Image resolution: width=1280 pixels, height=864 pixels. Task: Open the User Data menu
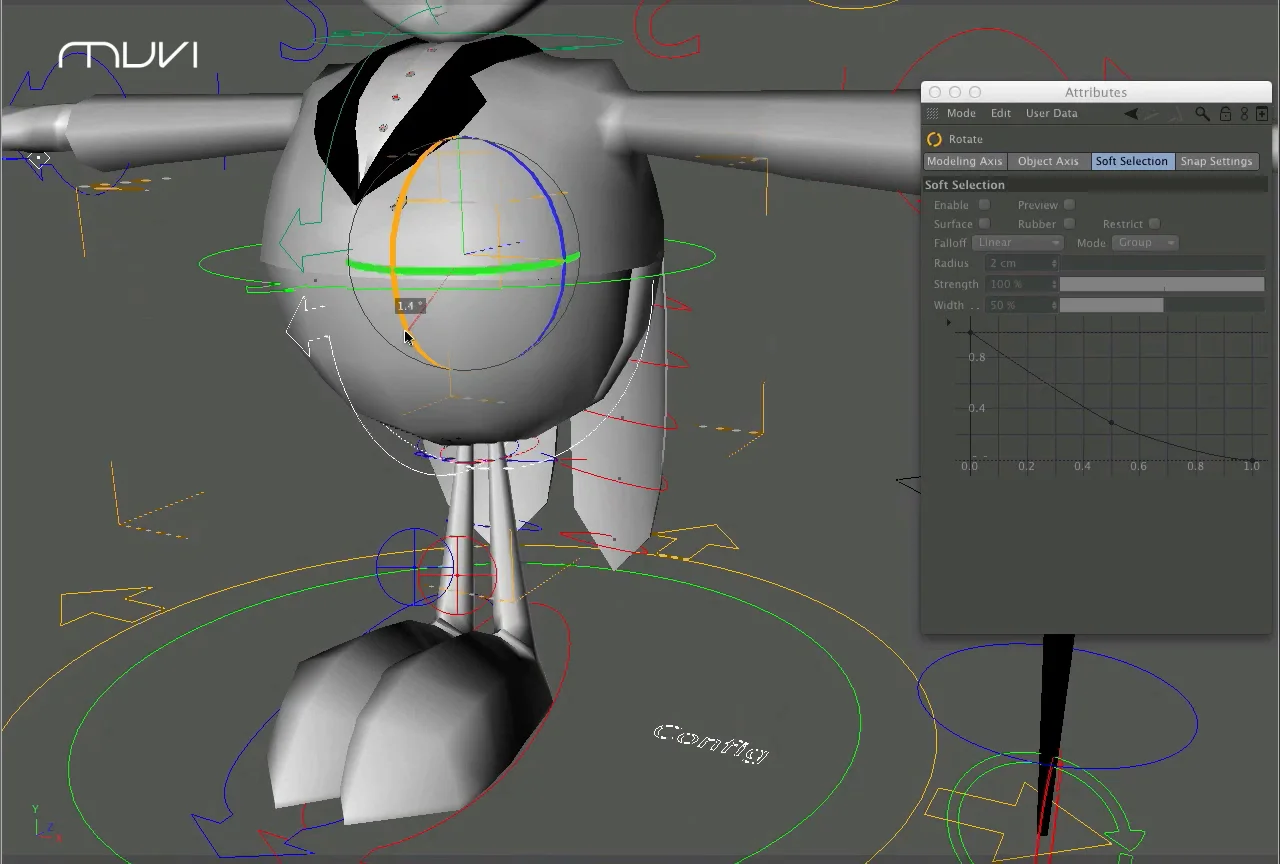[1052, 114]
